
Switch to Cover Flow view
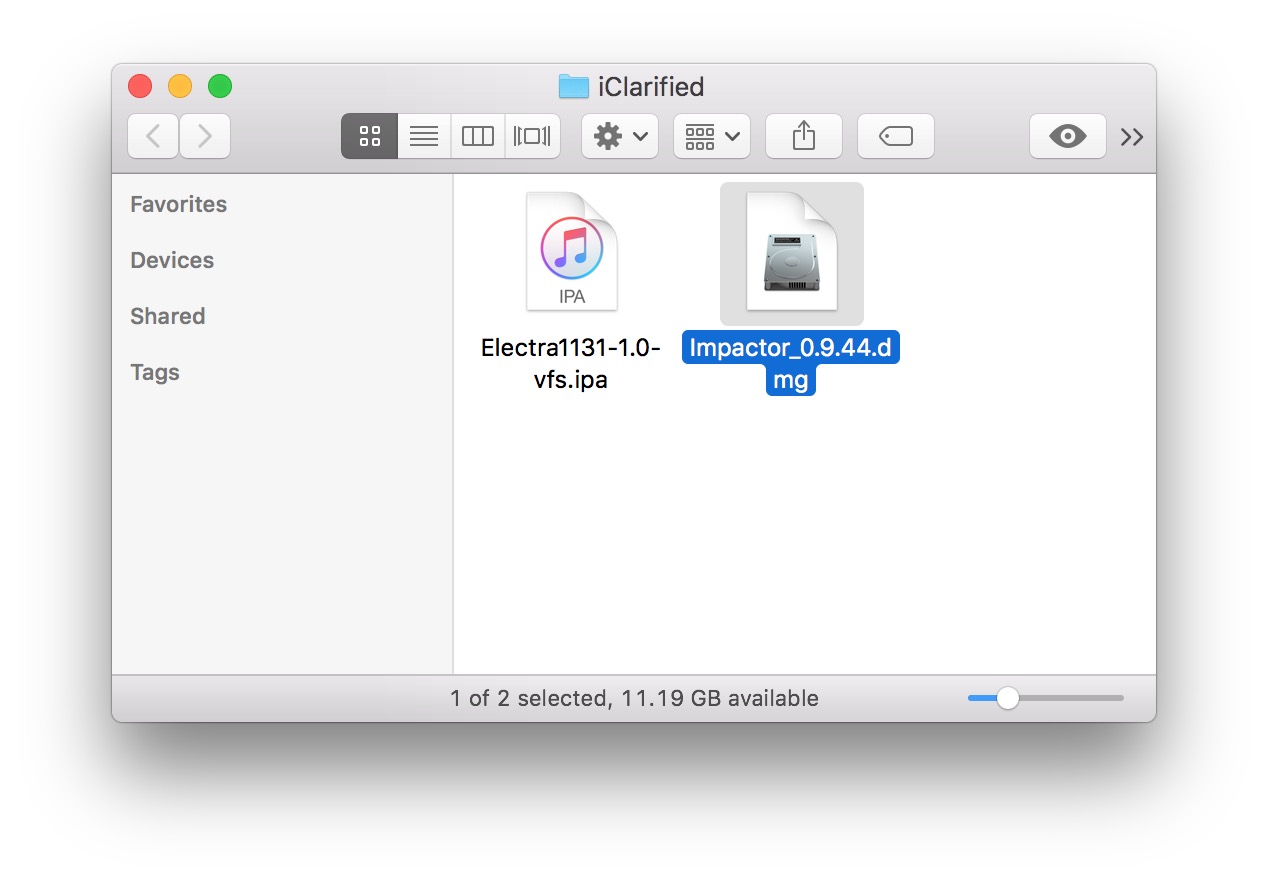[532, 136]
